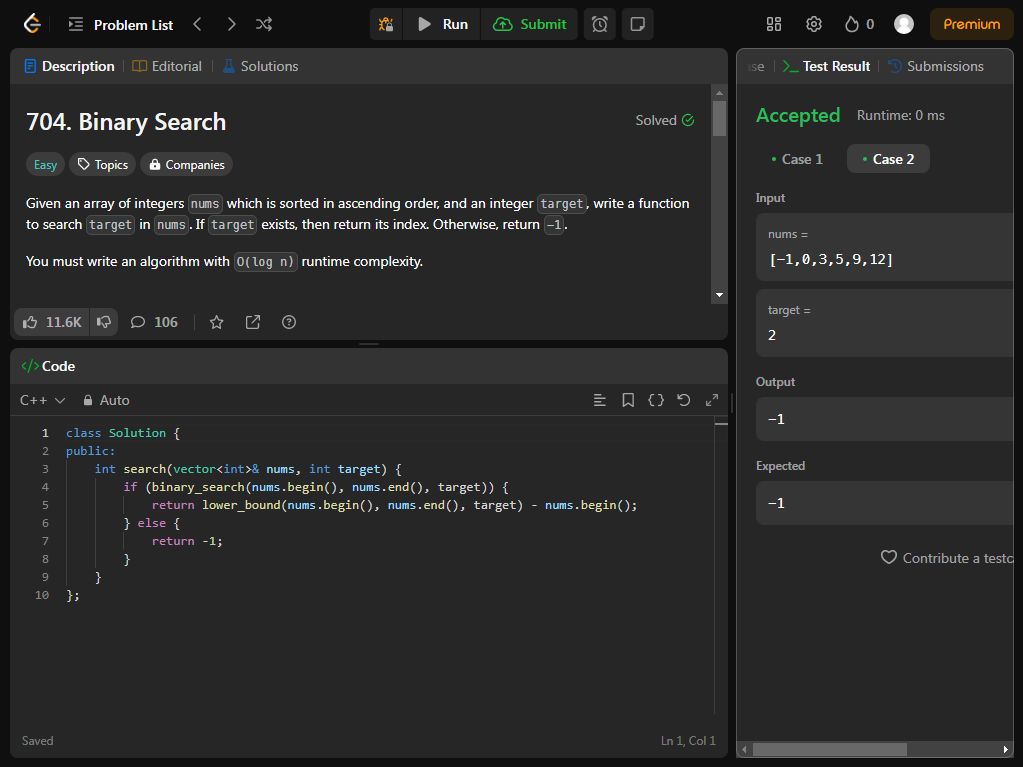This screenshot has width=1023, height=767.
Task: Like the problem thumbs up
Action: coord(52,322)
